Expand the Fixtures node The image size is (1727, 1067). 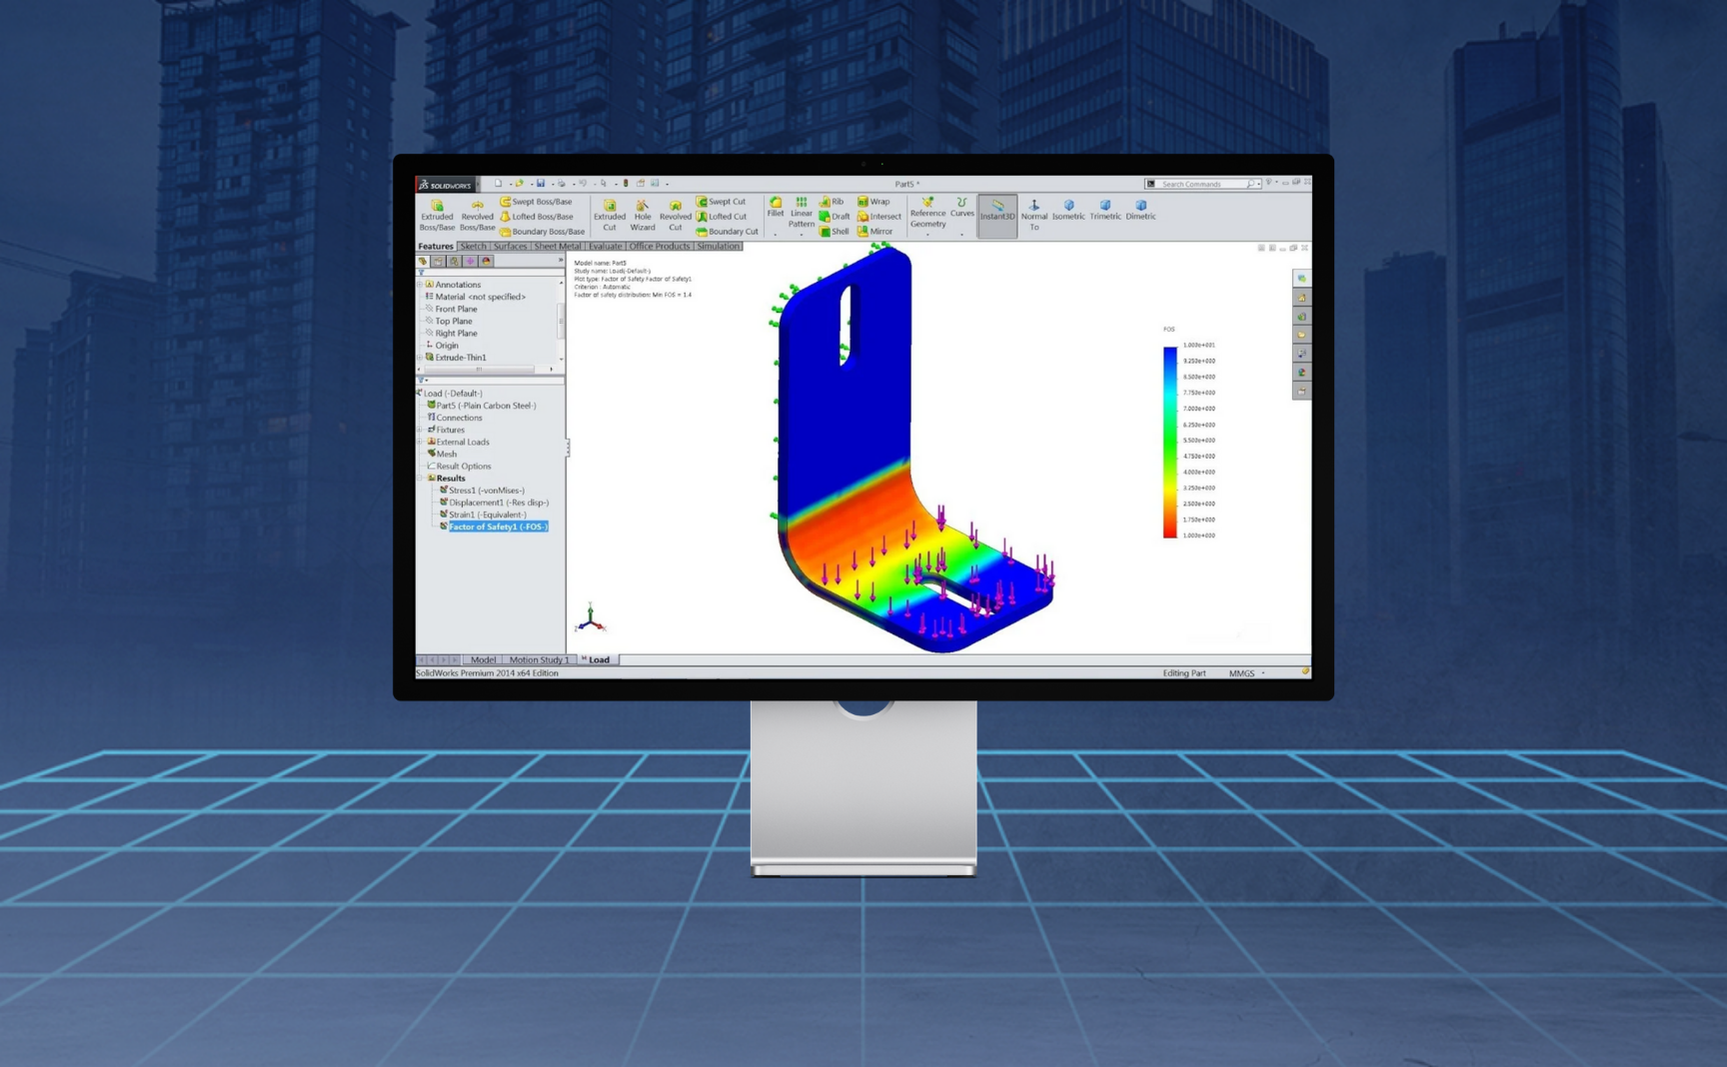(420, 429)
